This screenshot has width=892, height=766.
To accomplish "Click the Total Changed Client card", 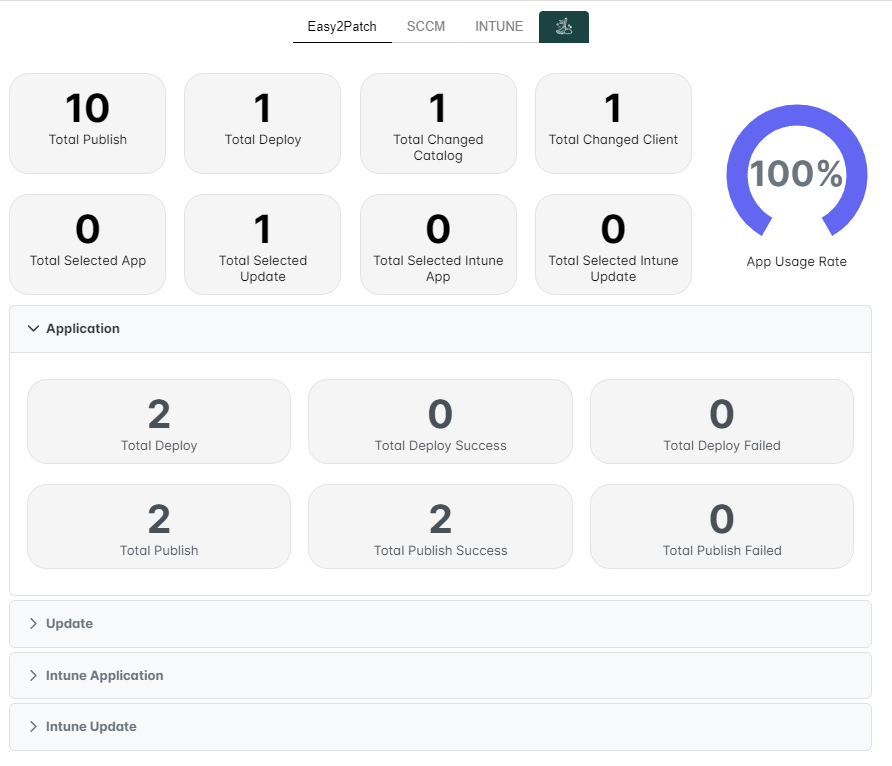I will [613, 123].
